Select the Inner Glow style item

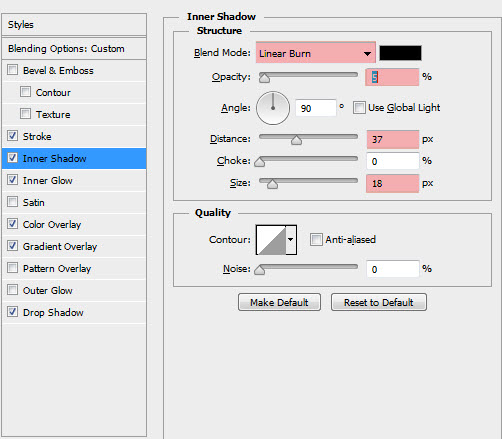tap(74, 180)
